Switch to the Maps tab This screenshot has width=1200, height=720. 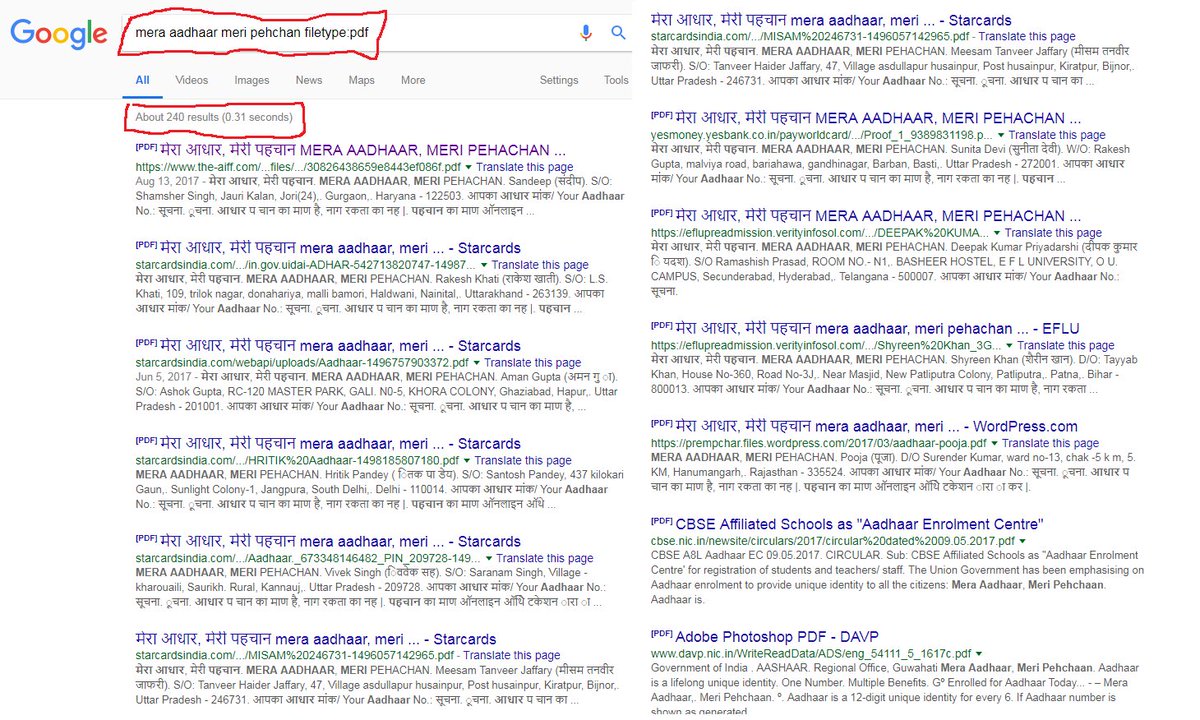362,80
